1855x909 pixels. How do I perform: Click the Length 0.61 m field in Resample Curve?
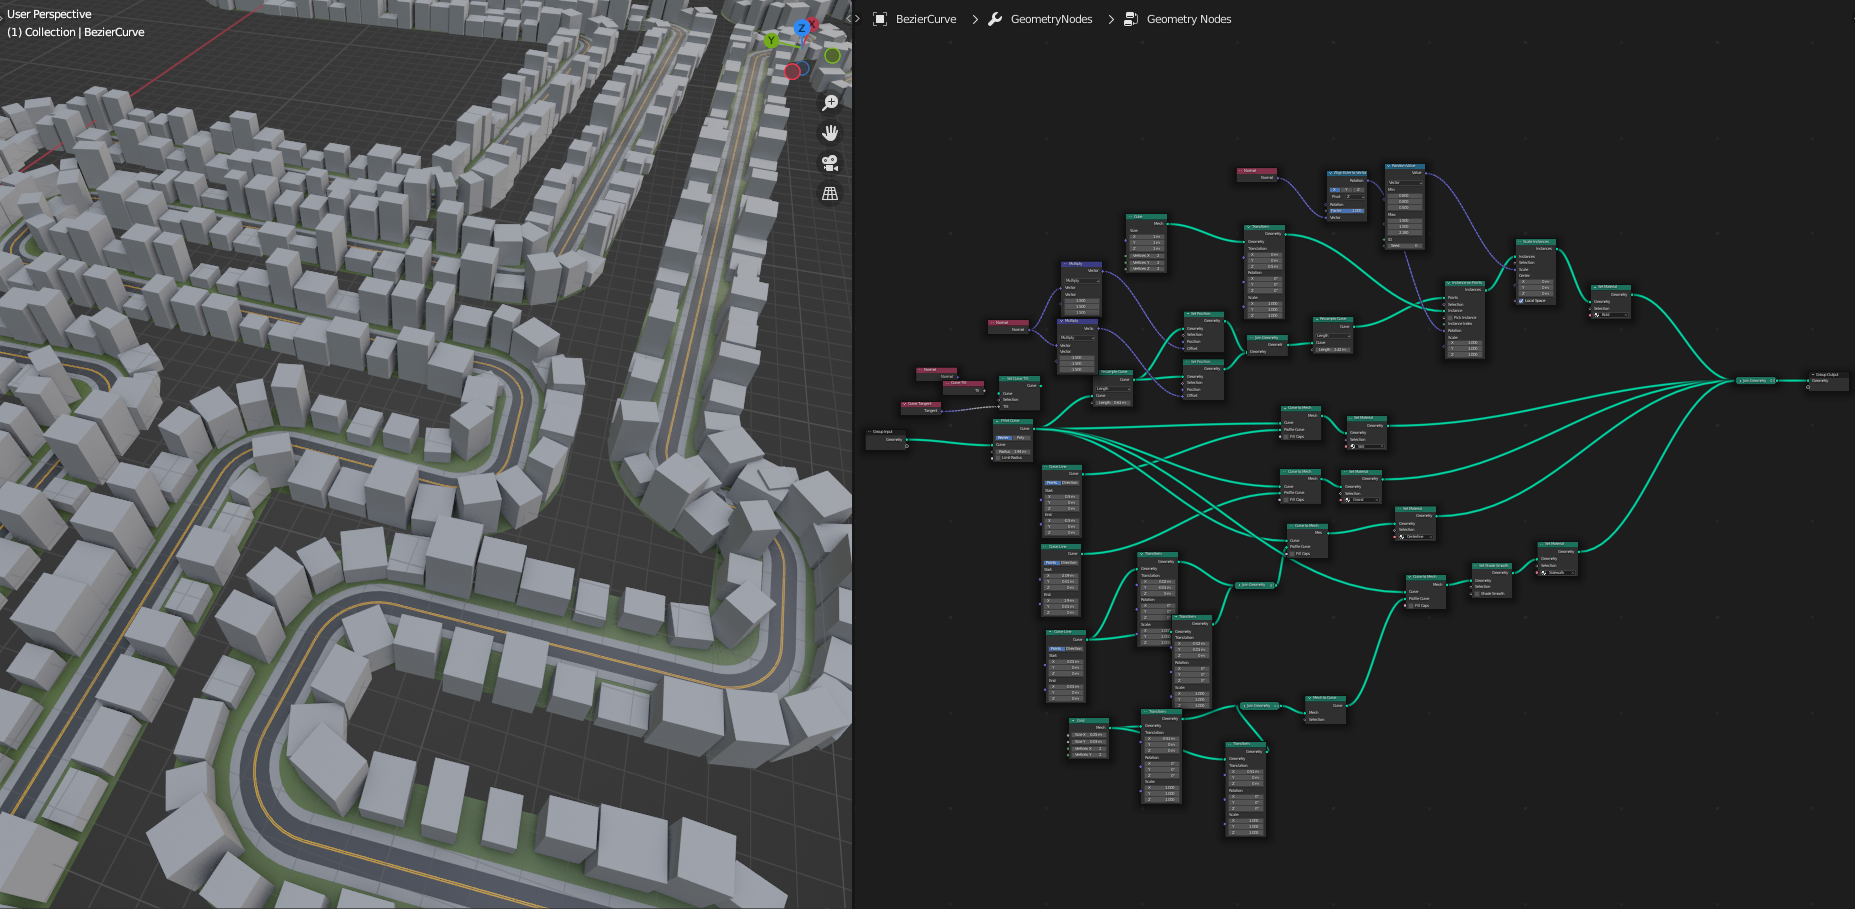click(1113, 403)
